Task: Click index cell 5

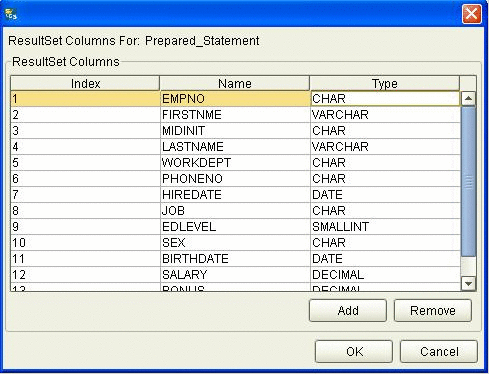Action: [85, 163]
